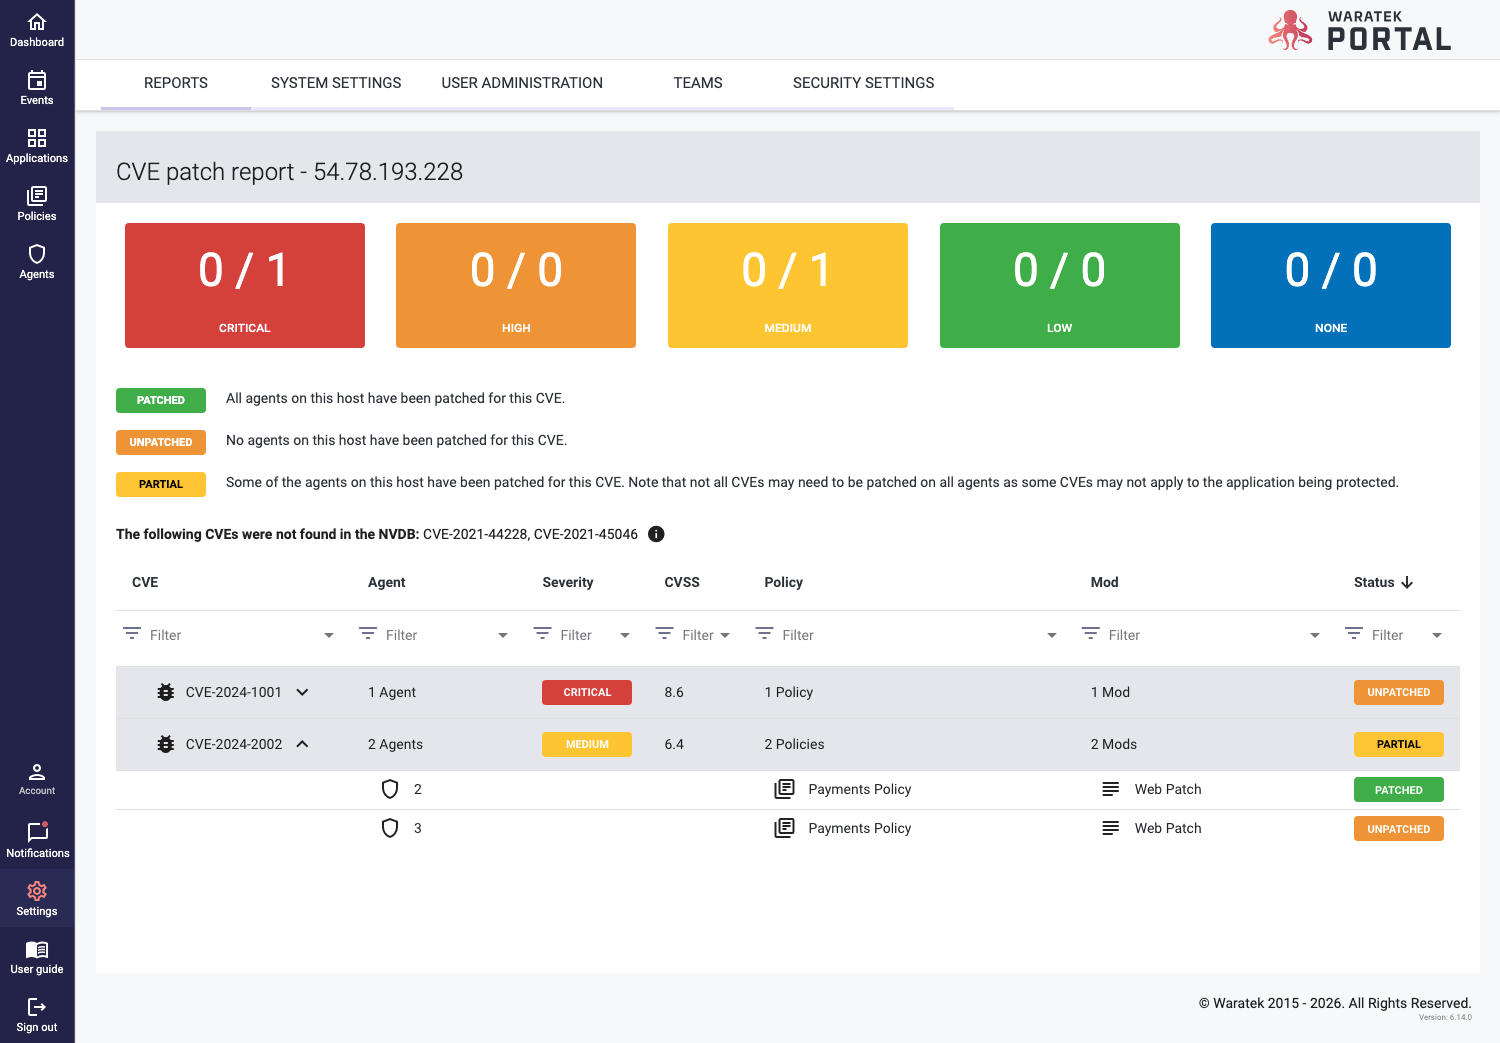Click filter icon in Mod column

pyautogui.click(x=1091, y=634)
